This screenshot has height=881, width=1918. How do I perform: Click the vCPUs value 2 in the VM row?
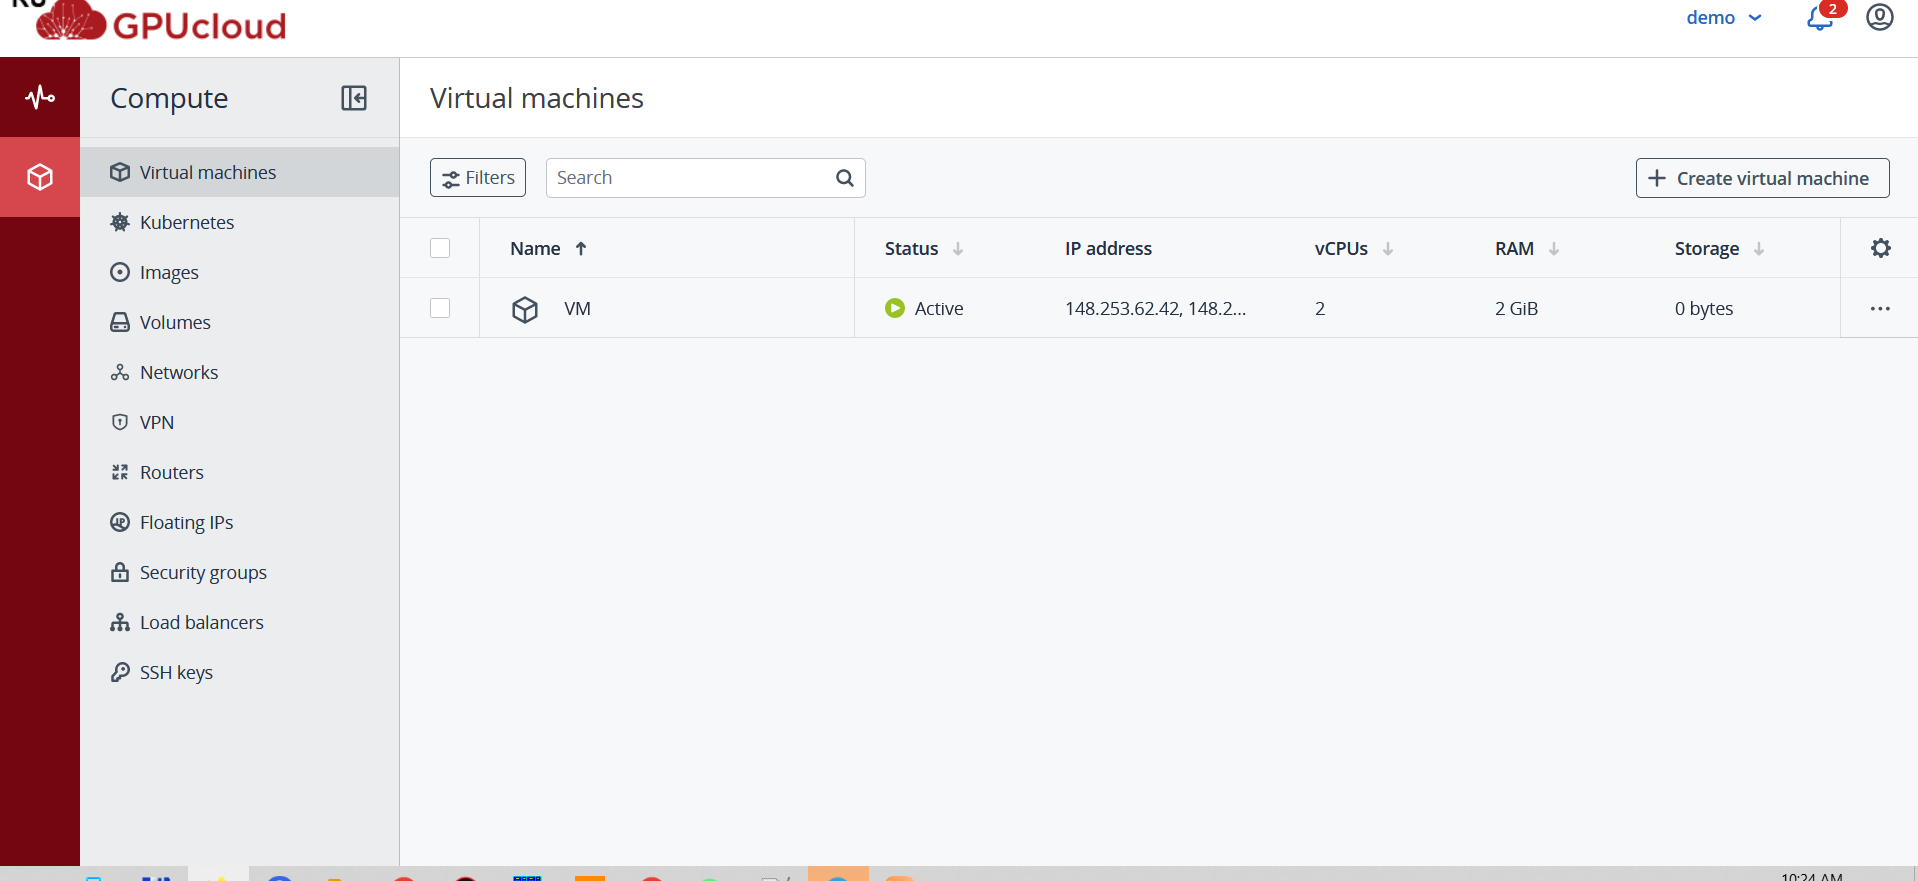(x=1320, y=308)
